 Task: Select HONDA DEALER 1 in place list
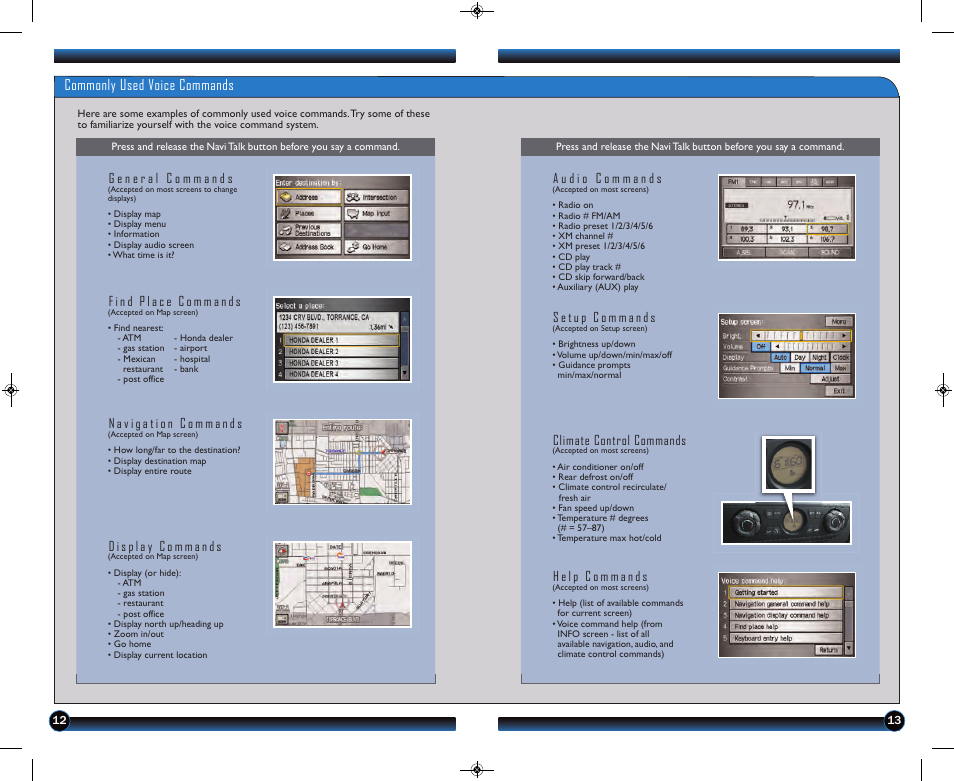pyautogui.click(x=343, y=340)
